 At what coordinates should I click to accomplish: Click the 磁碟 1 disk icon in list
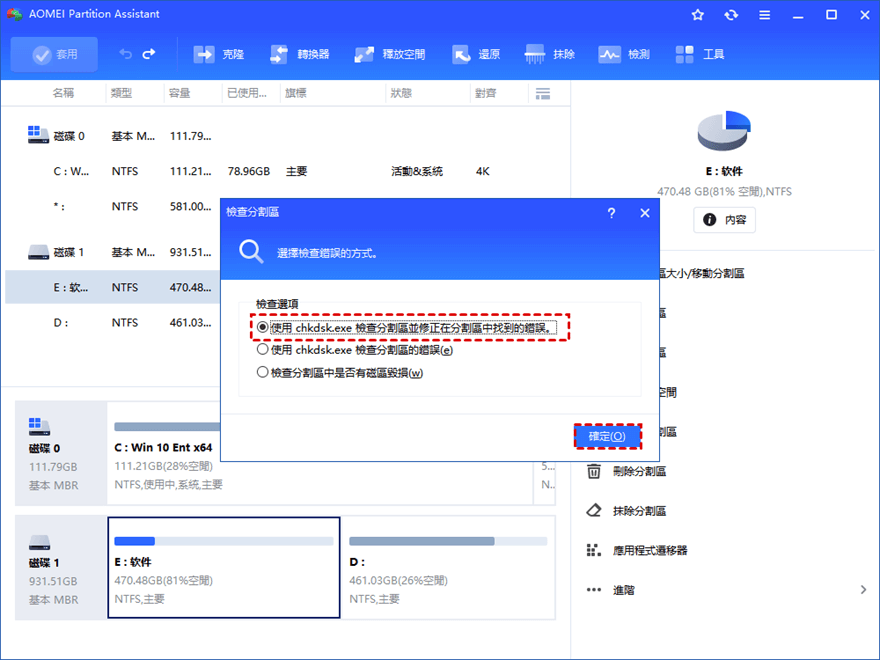point(38,252)
